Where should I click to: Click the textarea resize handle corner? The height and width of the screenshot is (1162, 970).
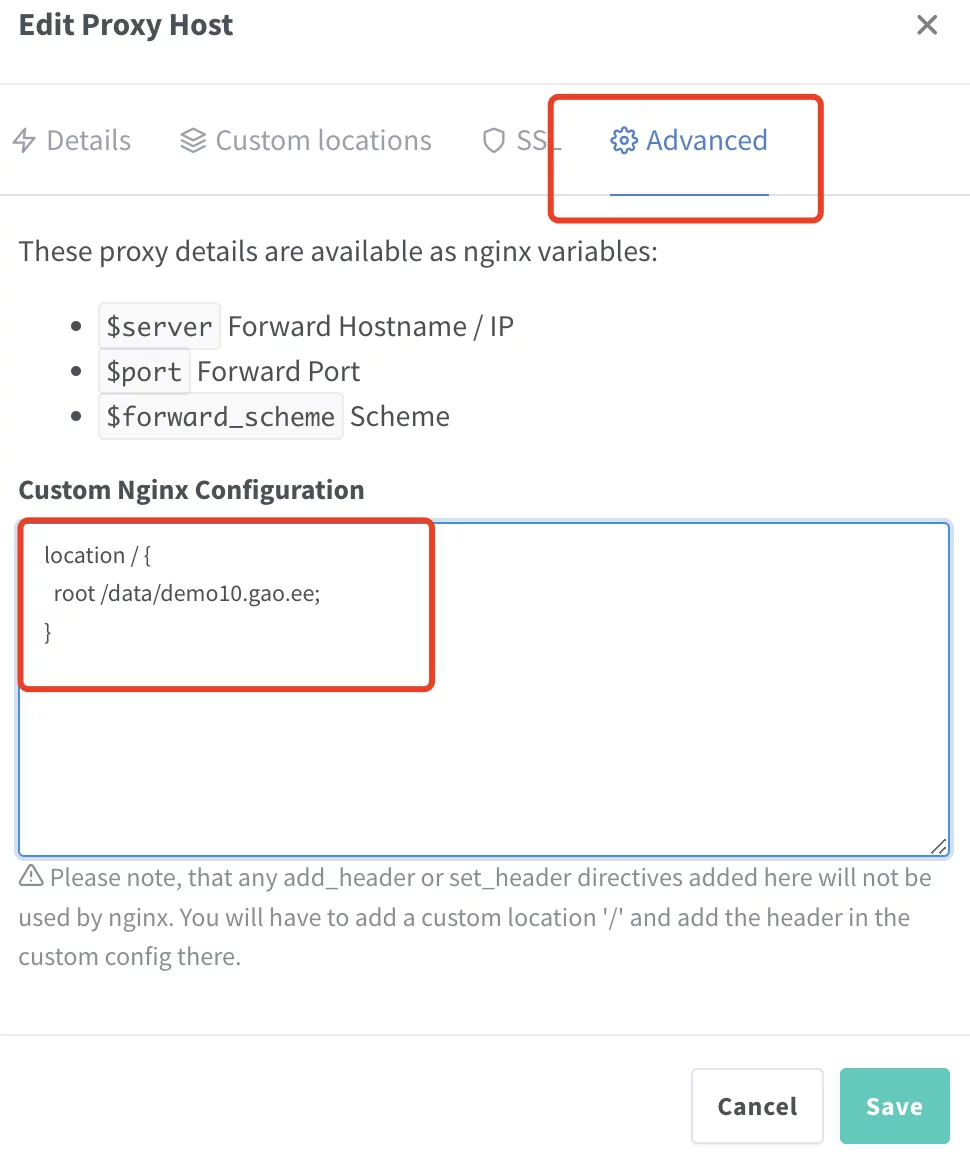(939, 846)
